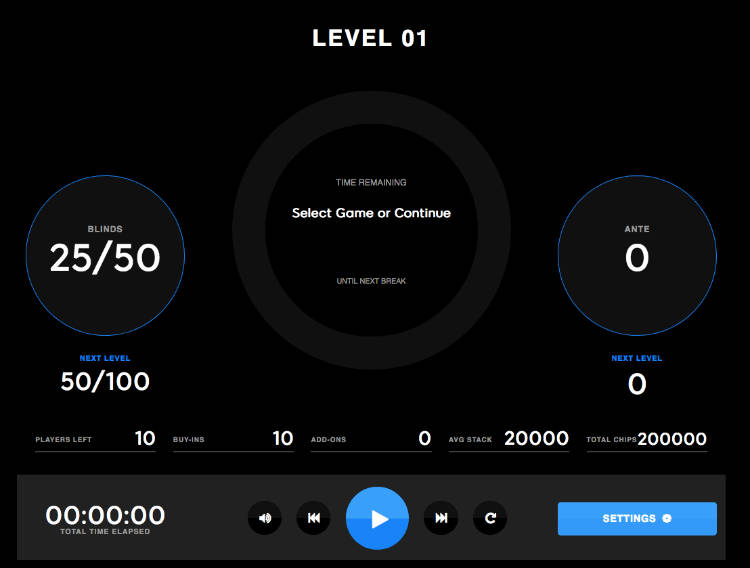Click the AVG STACK label
The height and width of the screenshot is (568, 750).
(470, 439)
